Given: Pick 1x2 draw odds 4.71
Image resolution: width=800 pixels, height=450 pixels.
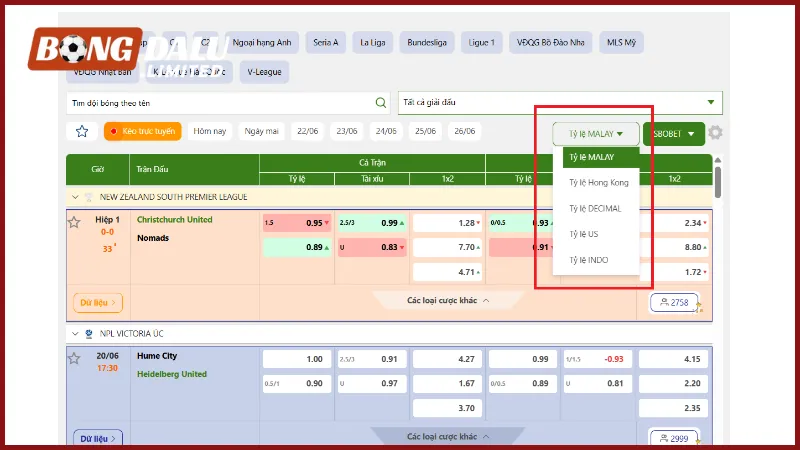Looking at the screenshot, I should click(x=447, y=272).
